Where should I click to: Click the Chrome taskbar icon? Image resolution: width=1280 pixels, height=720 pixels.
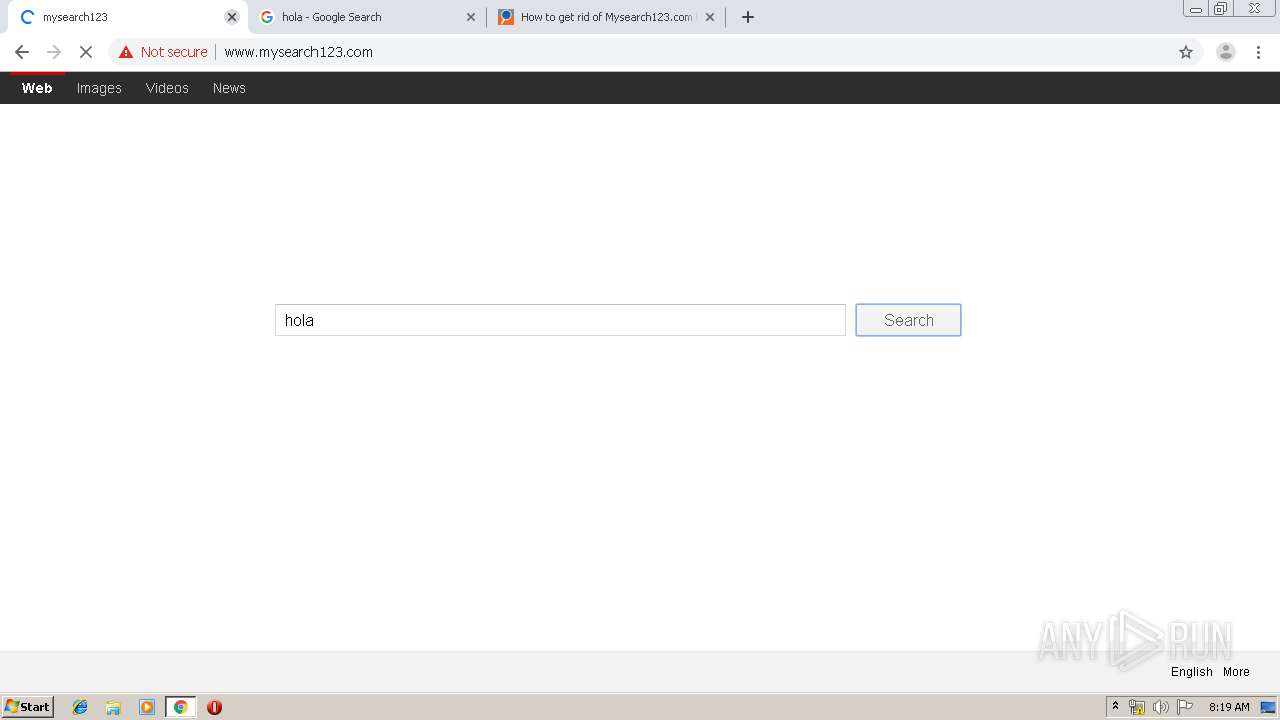(180, 707)
